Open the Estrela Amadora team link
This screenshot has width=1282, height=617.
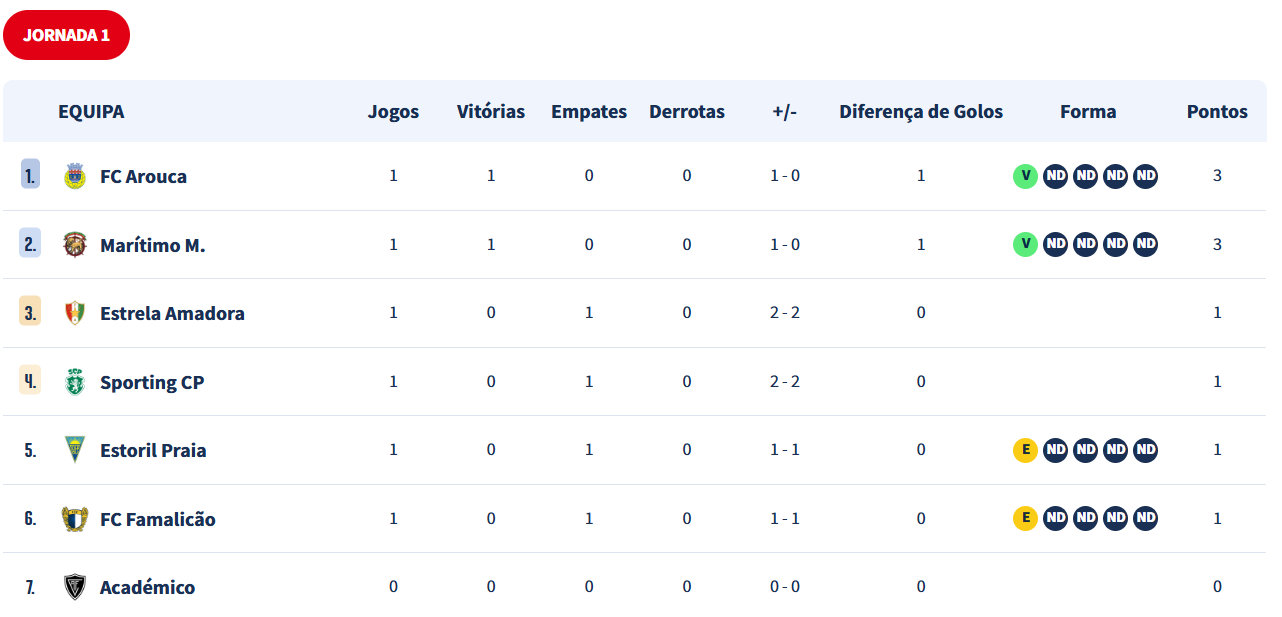[172, 313]
